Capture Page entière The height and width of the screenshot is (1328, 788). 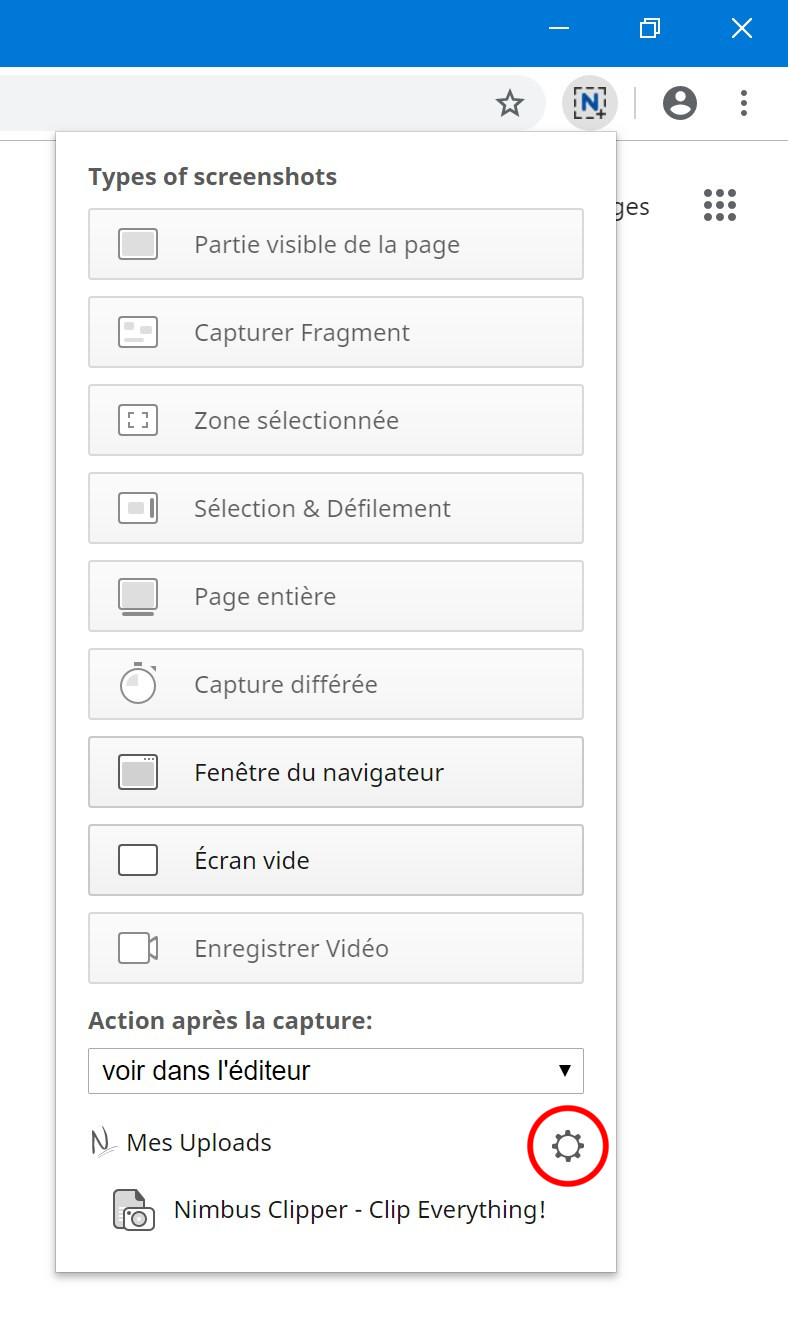336,596
